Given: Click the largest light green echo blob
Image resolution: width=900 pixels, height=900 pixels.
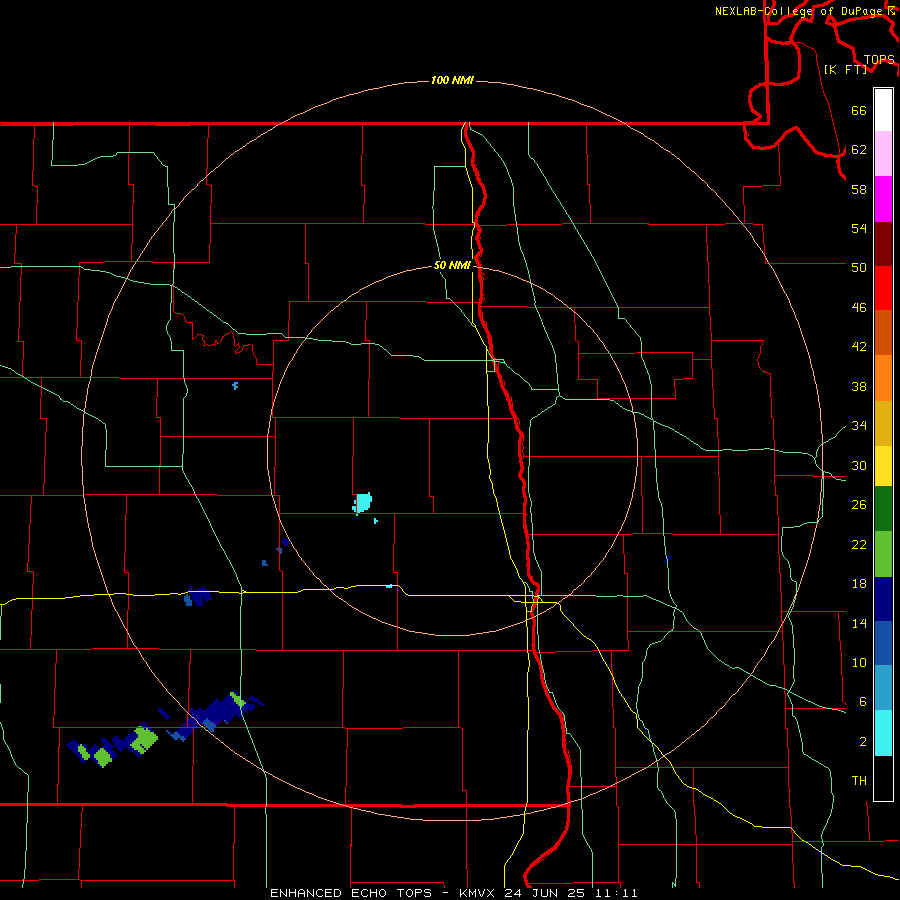Looking at the screenshot, I should pyautogui.click(x=143, y=739).
